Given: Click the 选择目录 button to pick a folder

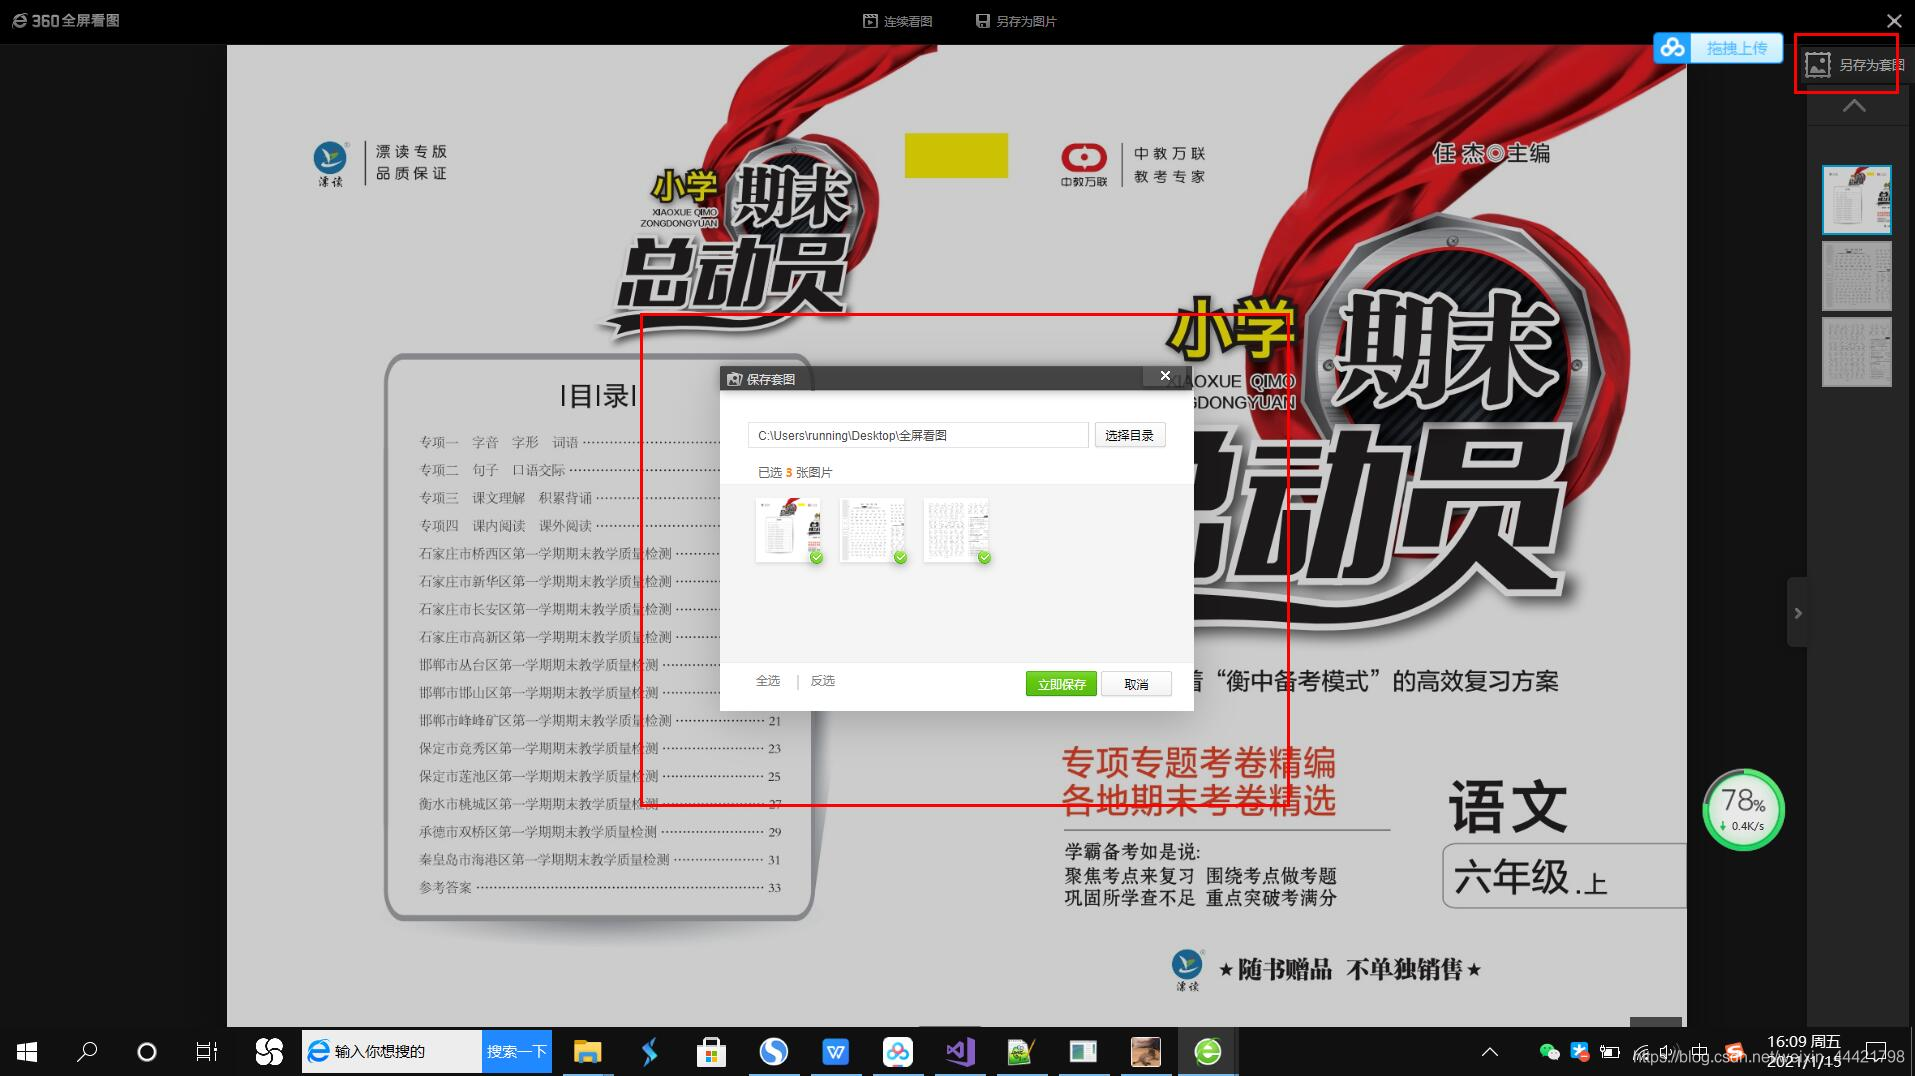Looking at the screenshot, I should point(1129,435).
